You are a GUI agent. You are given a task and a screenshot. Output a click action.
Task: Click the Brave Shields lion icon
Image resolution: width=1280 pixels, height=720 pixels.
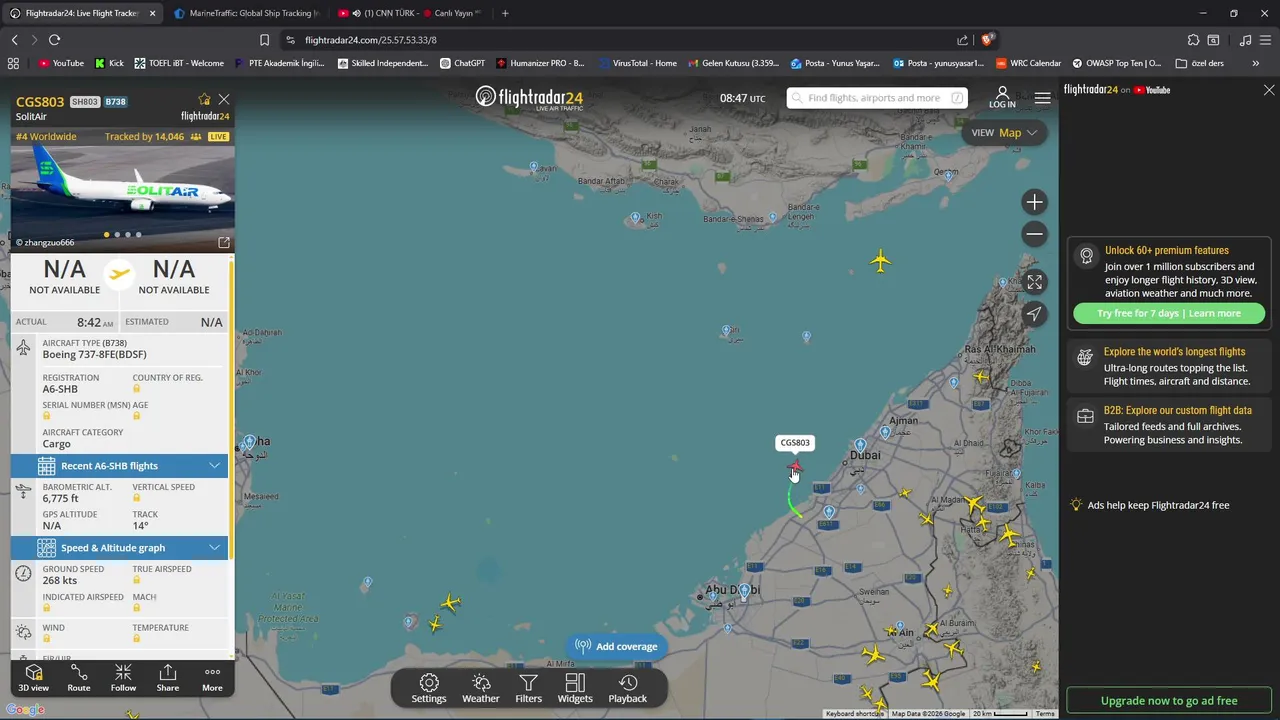[986, 40]
